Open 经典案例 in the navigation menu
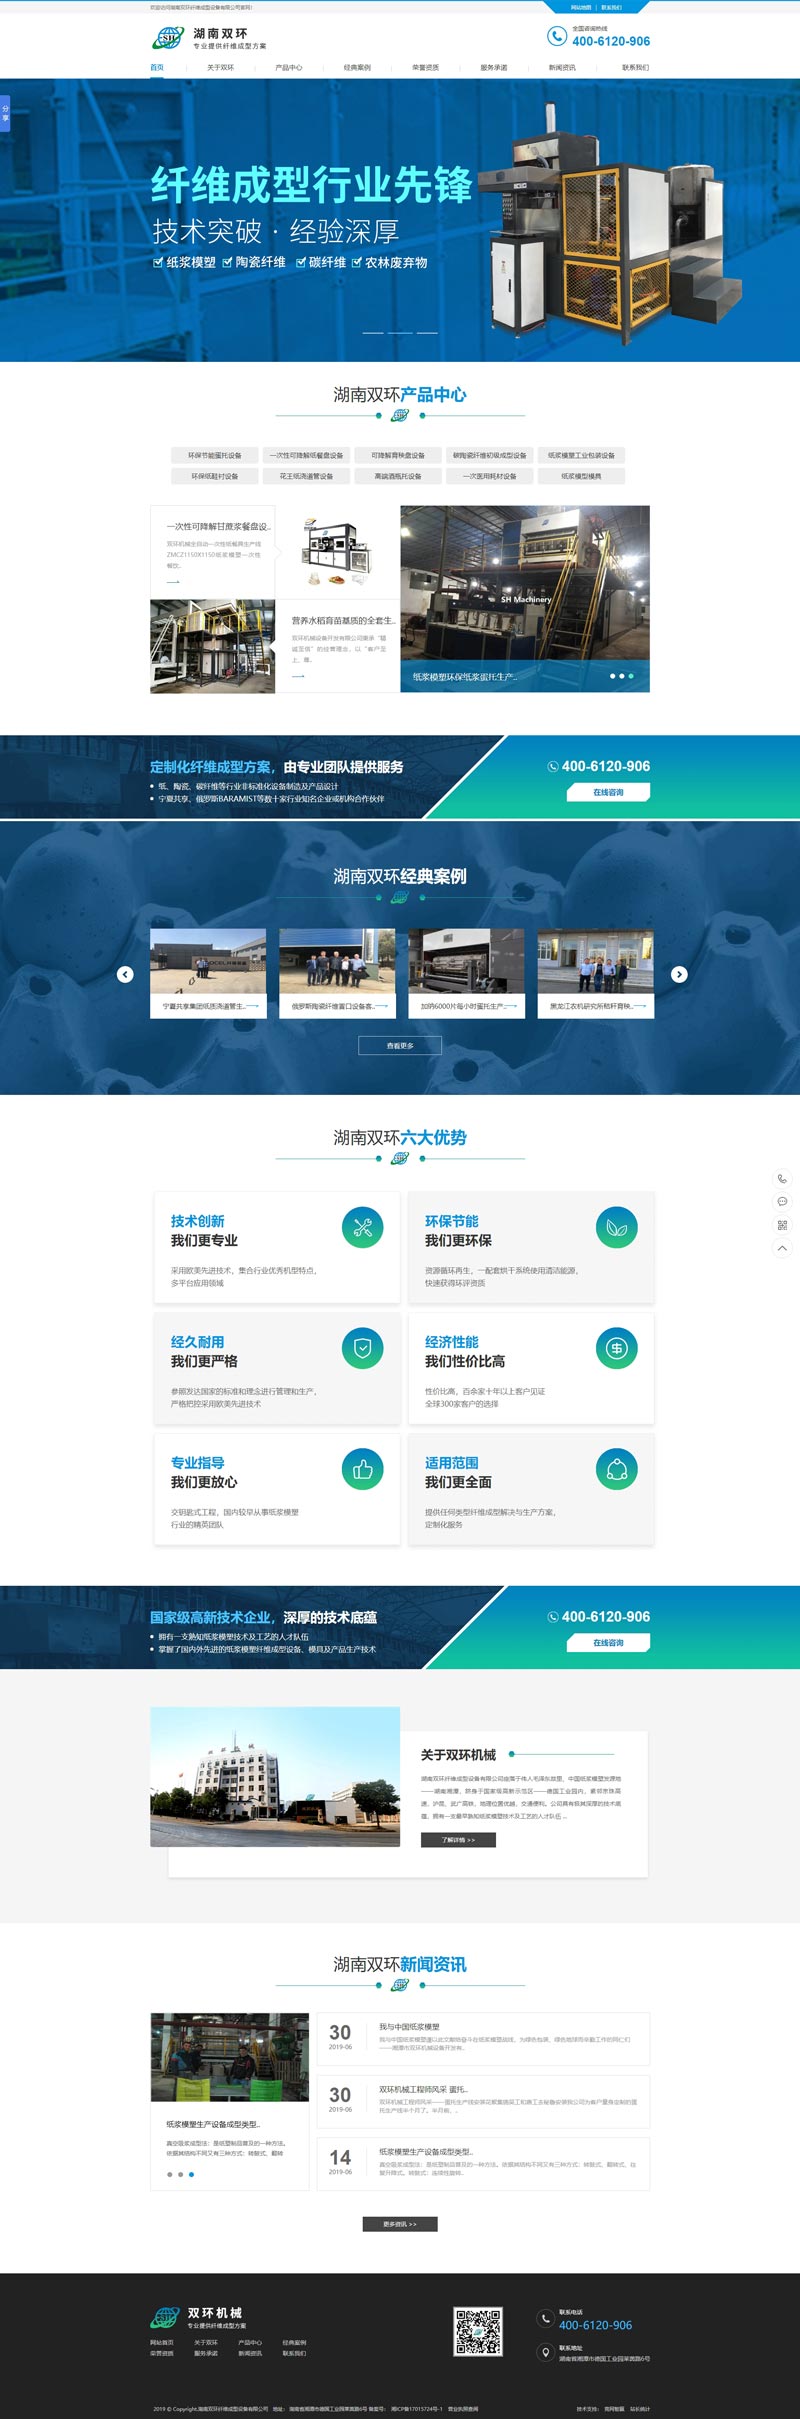 357,68
